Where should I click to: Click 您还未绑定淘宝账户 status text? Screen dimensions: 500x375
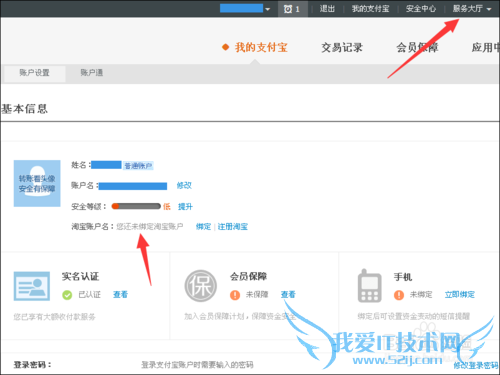point(150,227)
